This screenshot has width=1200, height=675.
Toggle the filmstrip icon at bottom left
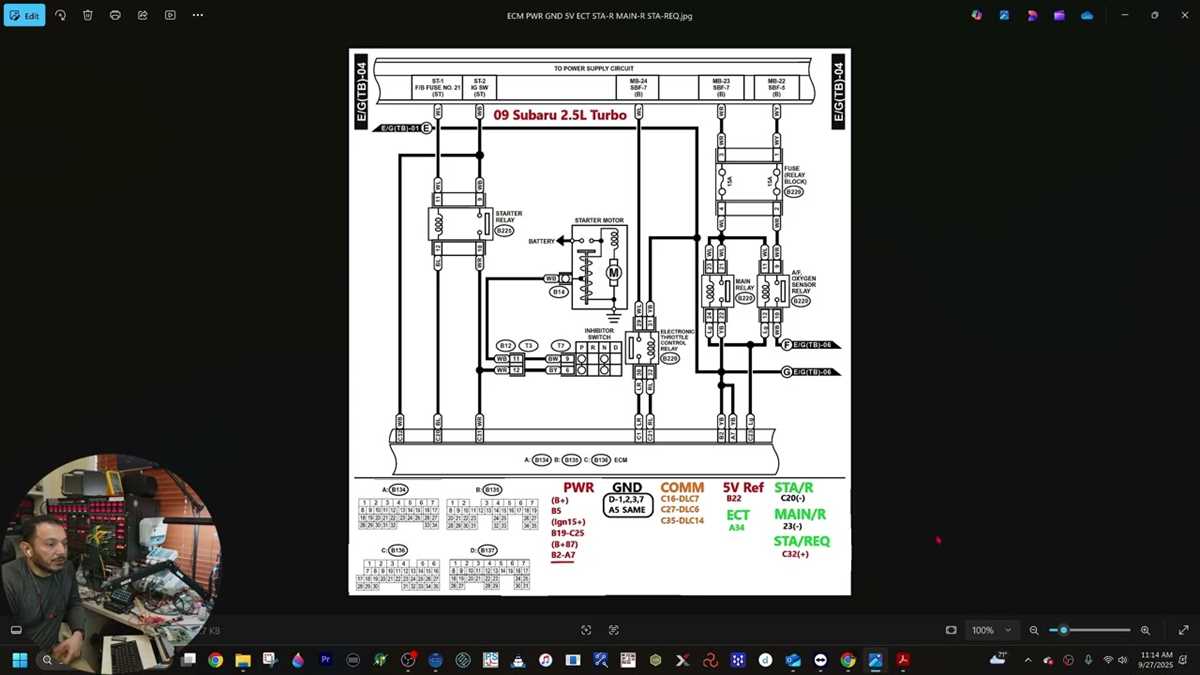(x=16, y=630)
